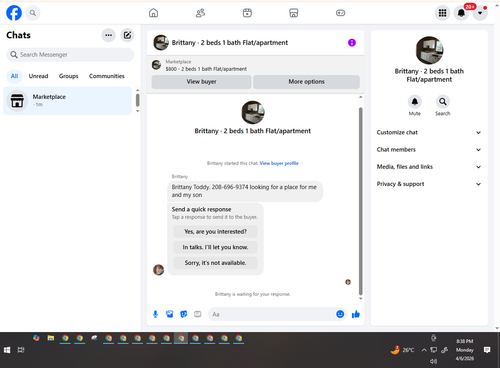Click the large apartment thumbnail in info panel

tap(429, 50)
